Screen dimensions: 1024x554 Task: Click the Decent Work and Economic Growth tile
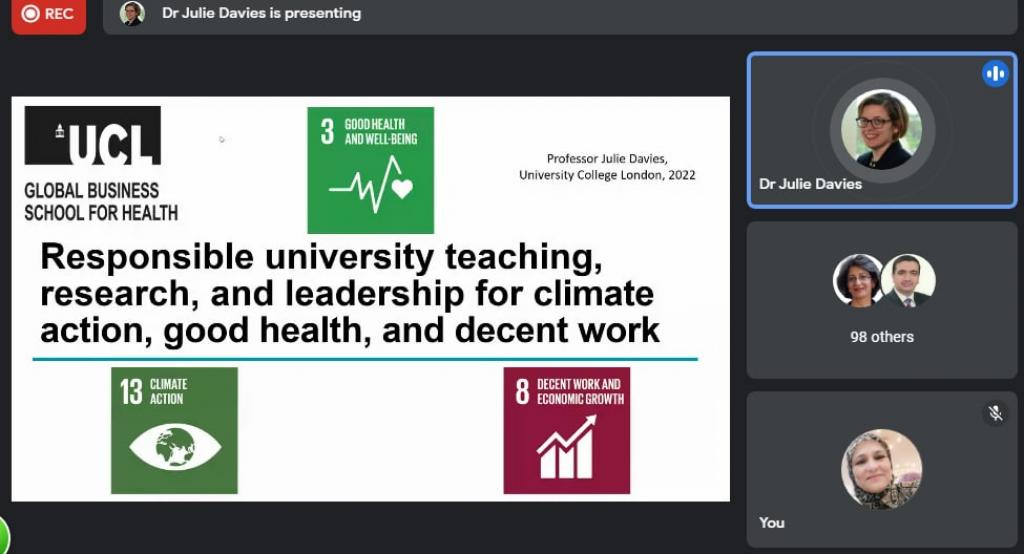(566, 430)
